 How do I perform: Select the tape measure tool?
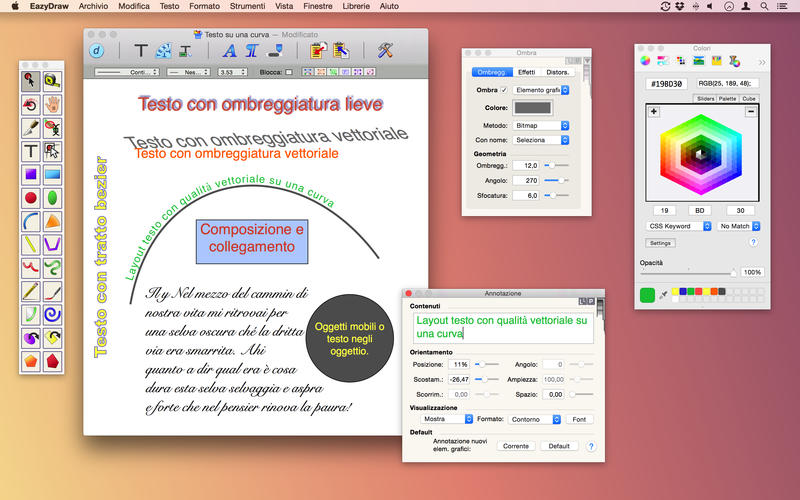click(53, 81)
